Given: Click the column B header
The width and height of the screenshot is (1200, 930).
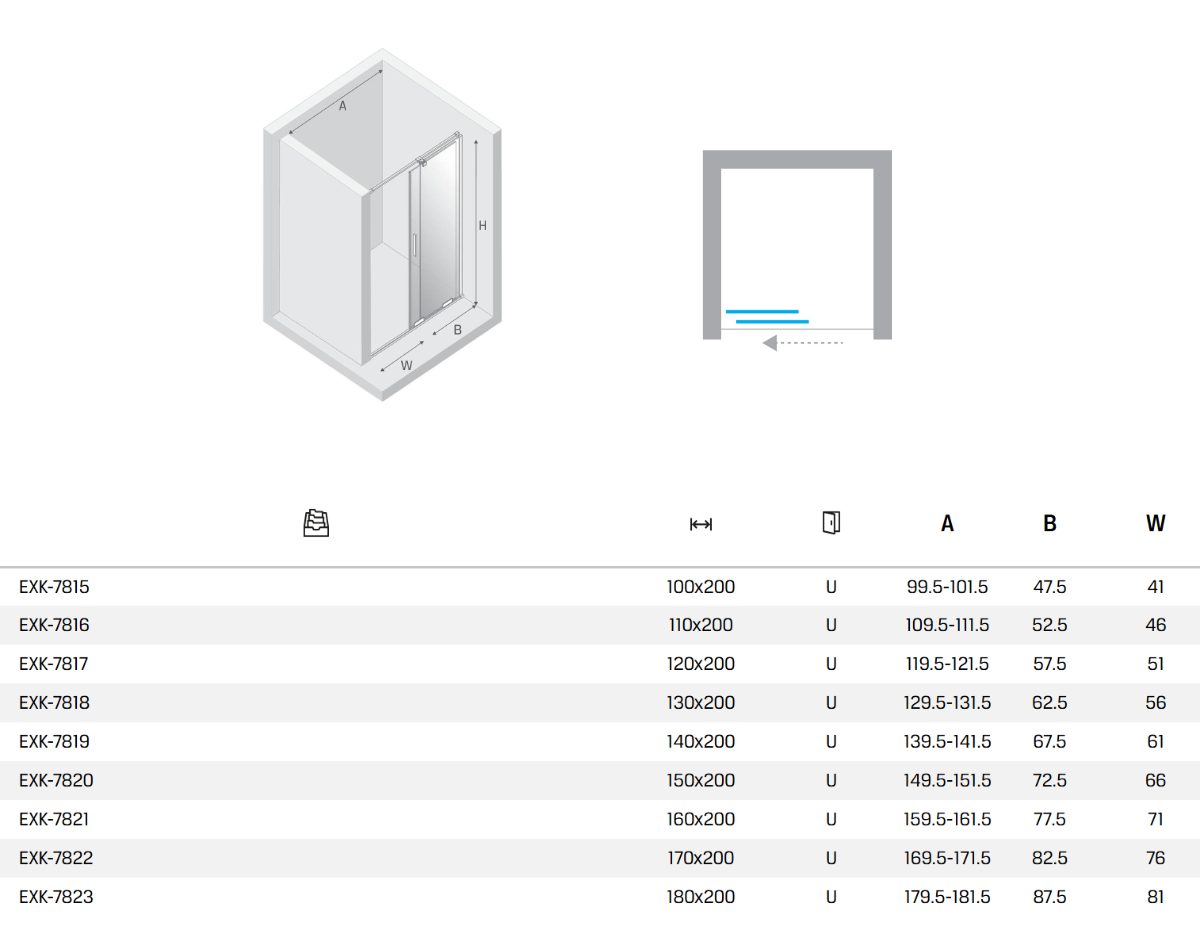Looking at the screenshot, I should pyautogui.click(x=1049, y=524).
